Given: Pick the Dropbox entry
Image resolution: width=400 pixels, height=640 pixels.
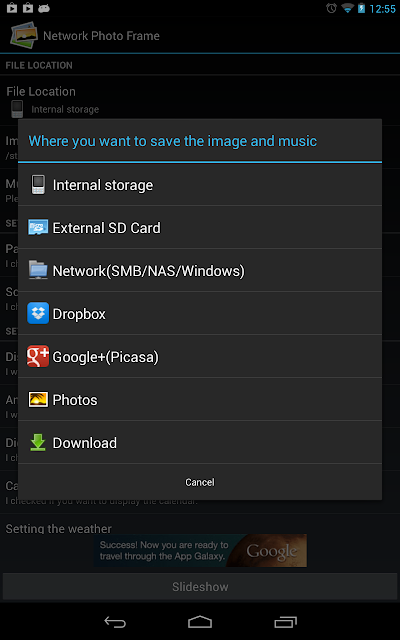Looking at the screenshot, I should pos(200,313).
